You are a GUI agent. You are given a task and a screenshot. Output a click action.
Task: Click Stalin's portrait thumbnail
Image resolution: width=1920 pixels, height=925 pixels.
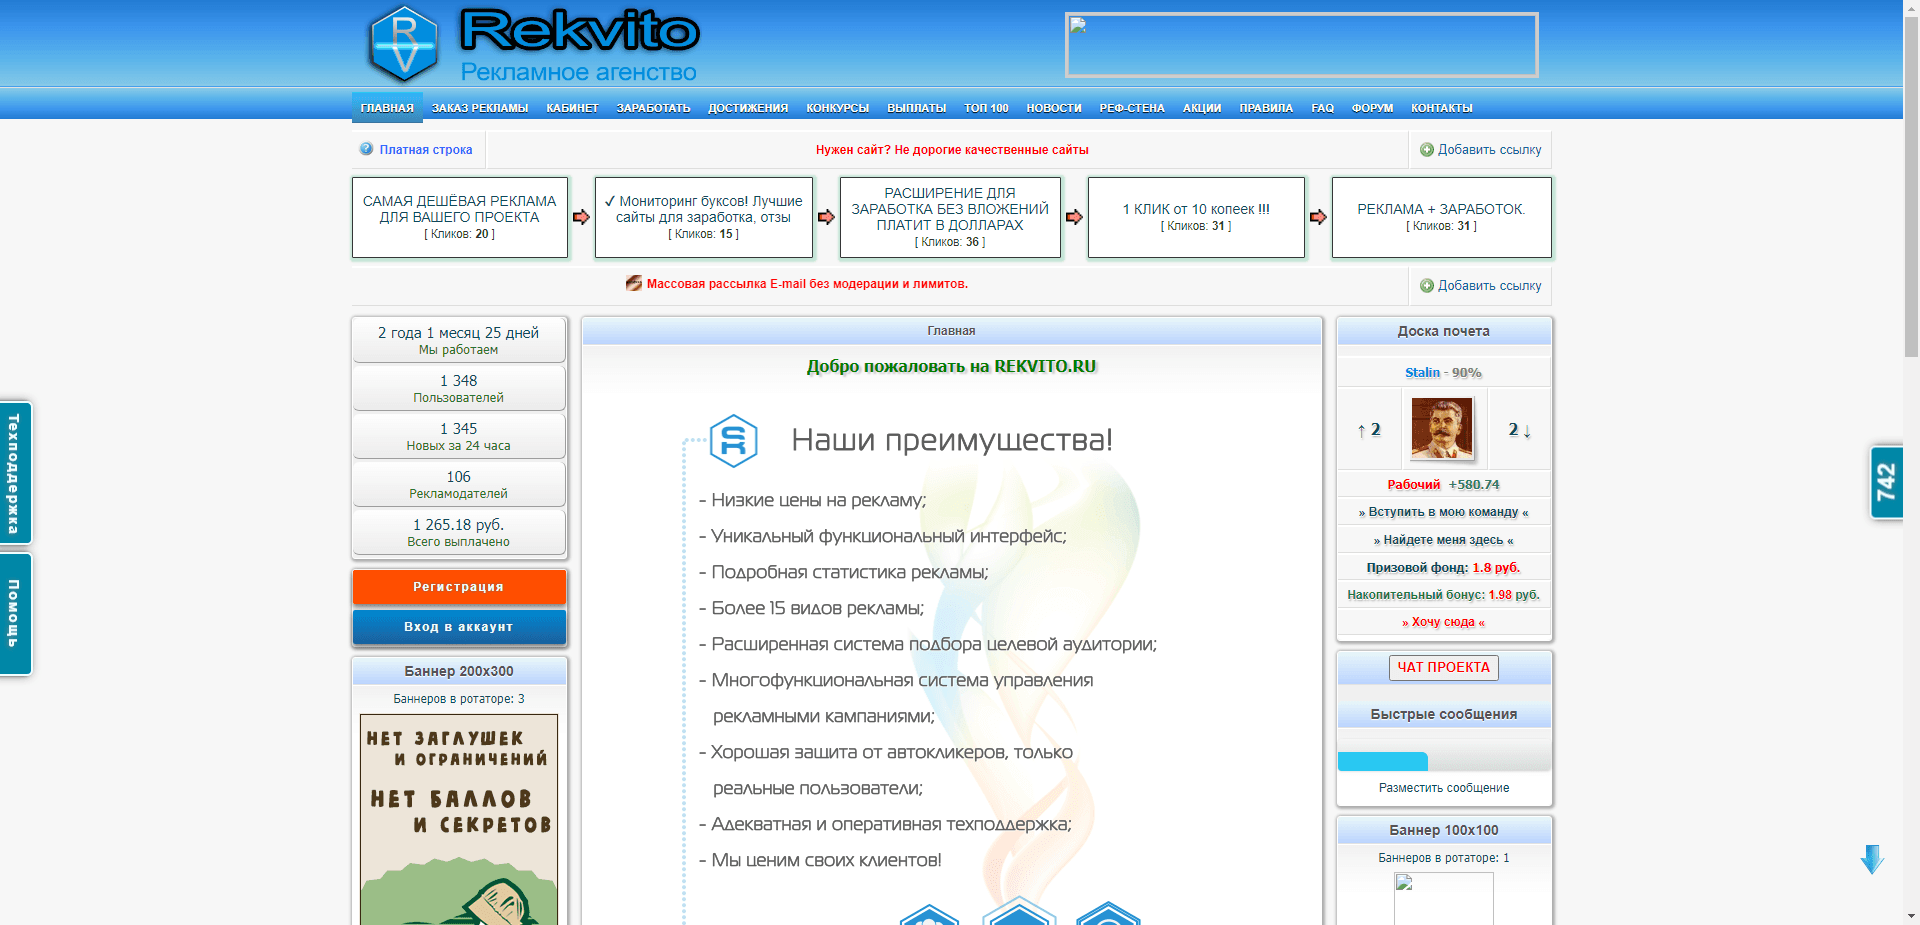(1442, 428)
